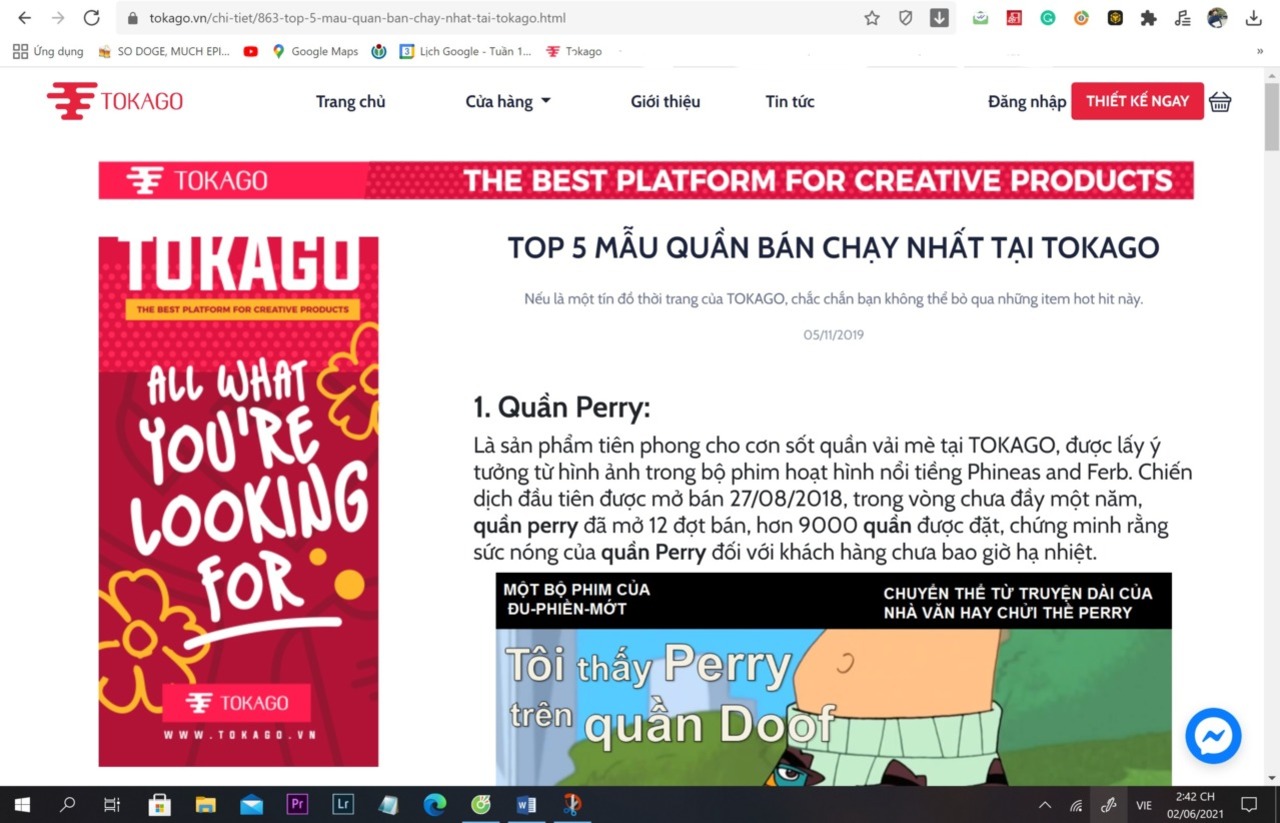The image size is (1280, 823).
Task: Open the Extensions puzzle piece menu
Action: click(1149, 18)
